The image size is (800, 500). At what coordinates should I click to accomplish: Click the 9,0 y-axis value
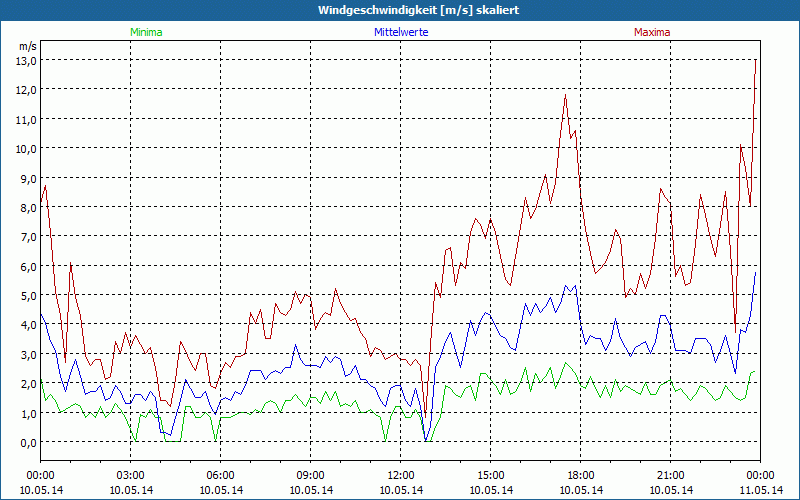(29, 178)
